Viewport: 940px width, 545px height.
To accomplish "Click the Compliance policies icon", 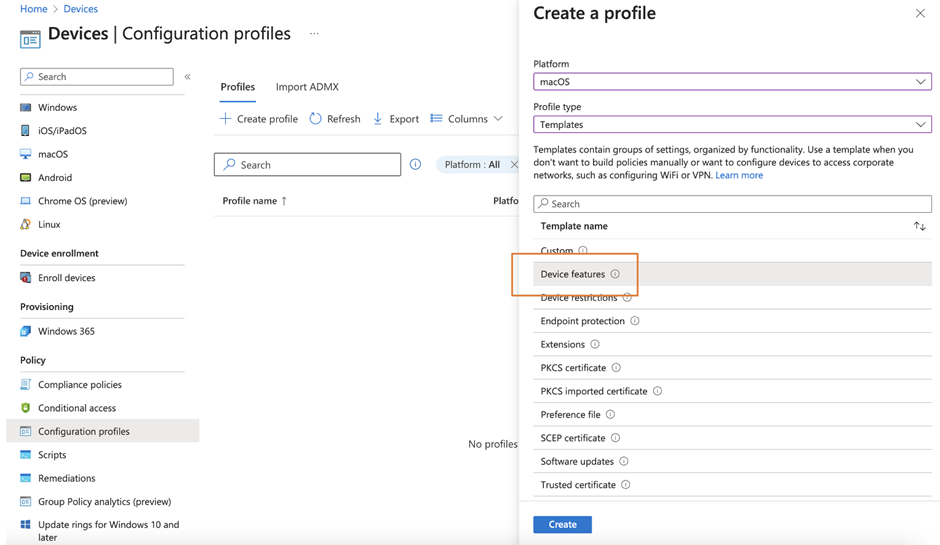I will pyautogui.click(x=25, y=384).
